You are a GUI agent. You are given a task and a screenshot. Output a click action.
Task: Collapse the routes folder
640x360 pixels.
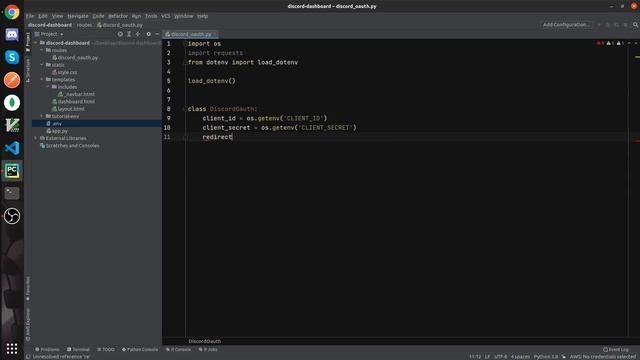tap(42, 50)
